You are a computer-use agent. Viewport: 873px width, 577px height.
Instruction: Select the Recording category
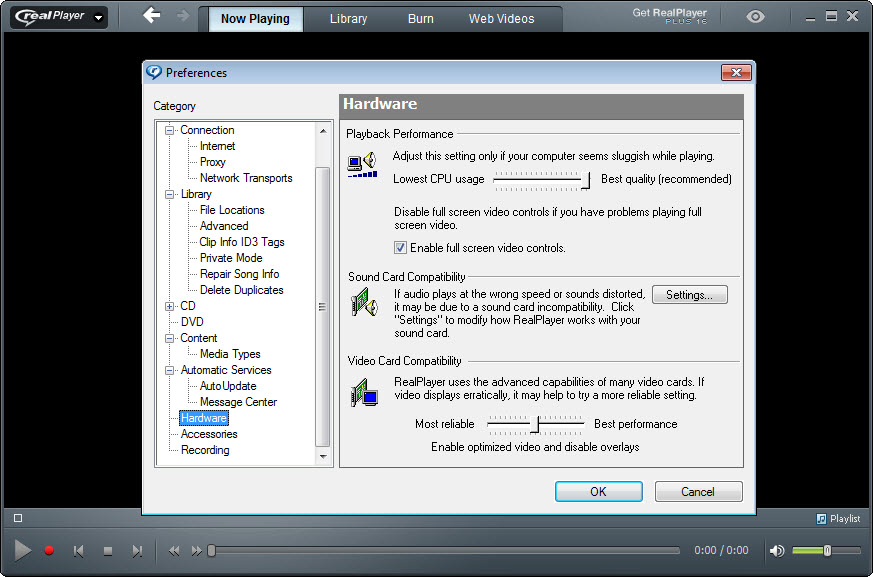pos(205,450)
